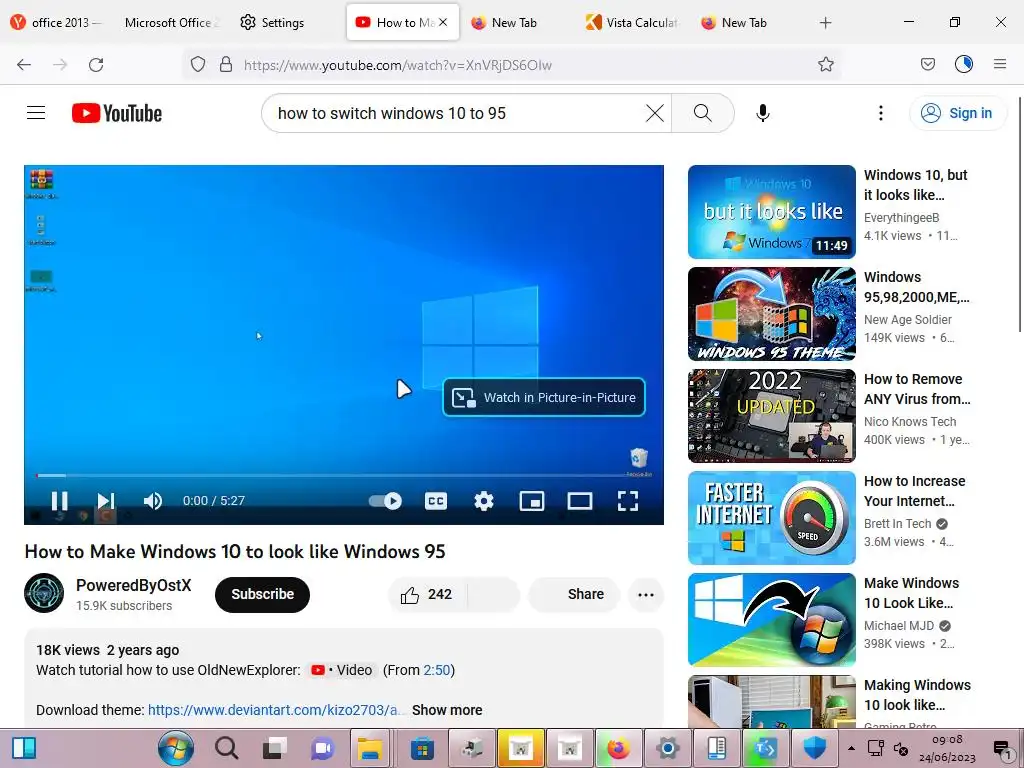Viewport: 1024px width, 768px height.
Task: Enter full screen mode
Action: click(x=628, y=501)
